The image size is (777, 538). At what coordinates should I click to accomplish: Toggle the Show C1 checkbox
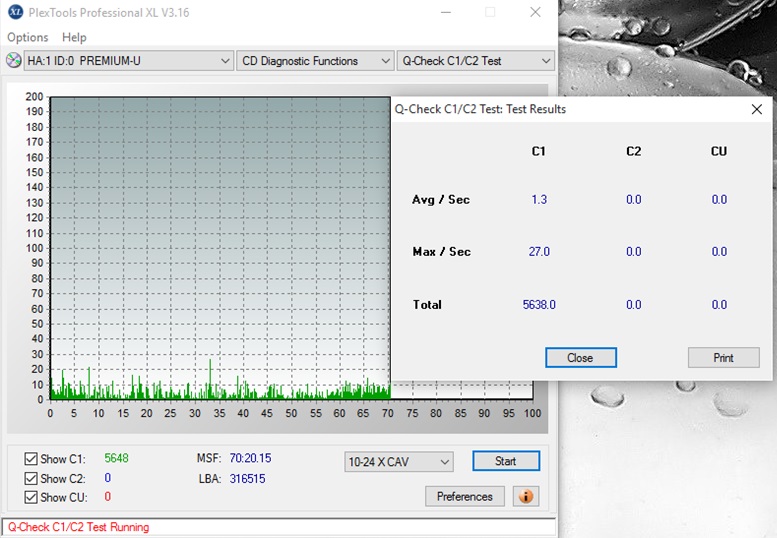tap(31, 459)
